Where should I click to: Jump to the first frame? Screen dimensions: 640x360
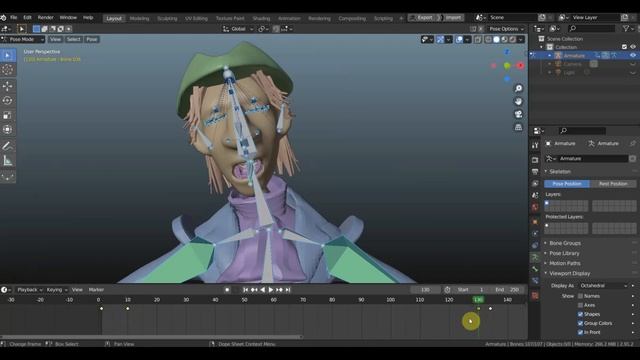tap(245, 290)
